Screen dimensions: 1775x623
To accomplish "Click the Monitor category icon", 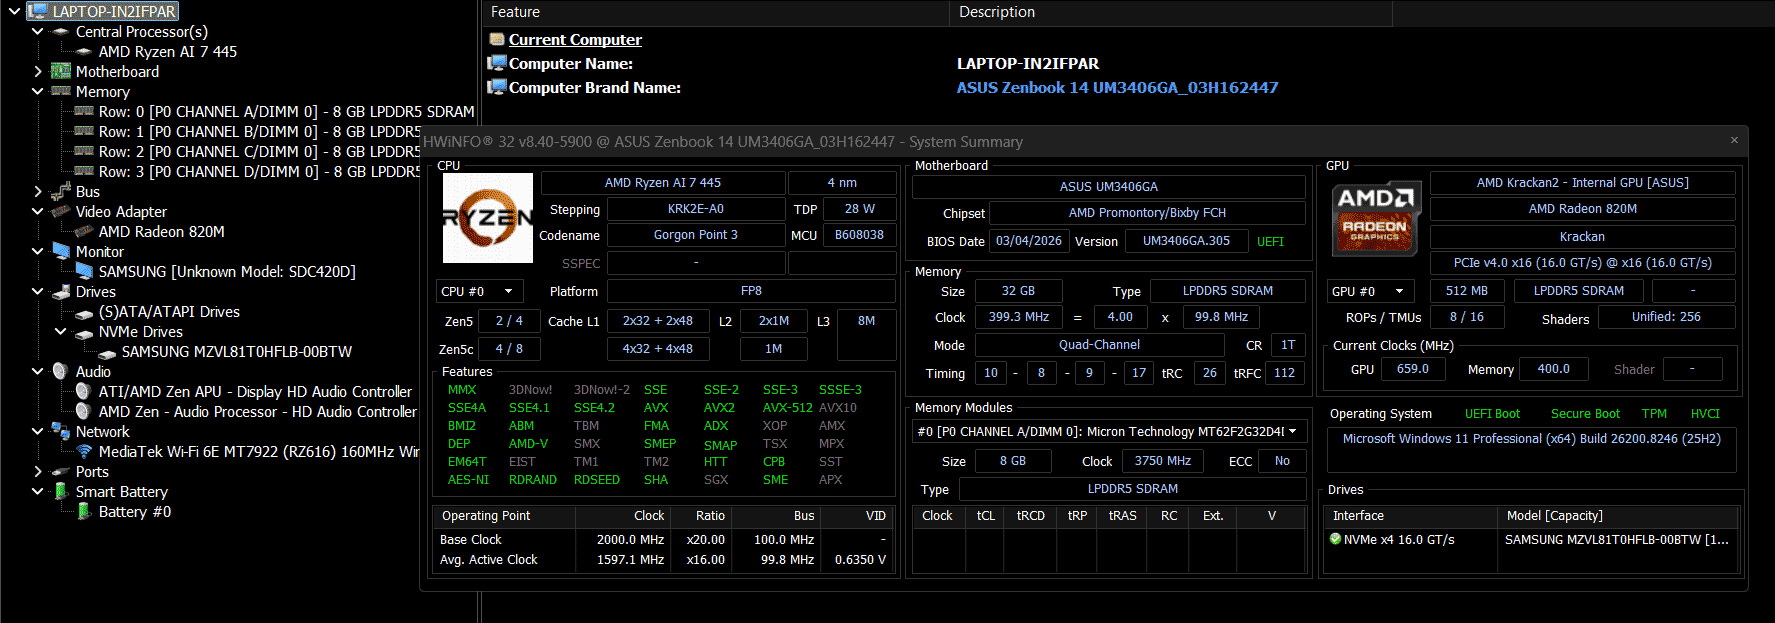I will coord(61,251).
